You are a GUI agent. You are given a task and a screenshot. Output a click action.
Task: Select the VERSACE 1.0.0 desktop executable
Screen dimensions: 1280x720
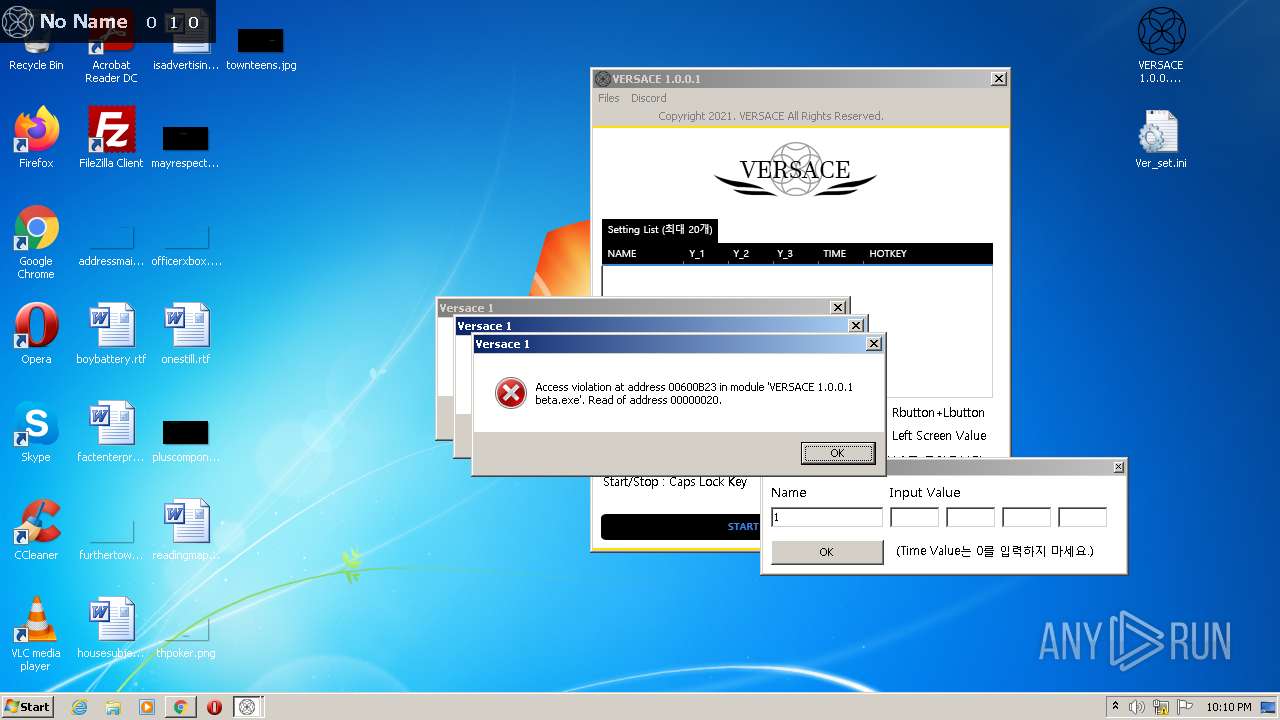pyautogui.click(x=1161, y=46)
